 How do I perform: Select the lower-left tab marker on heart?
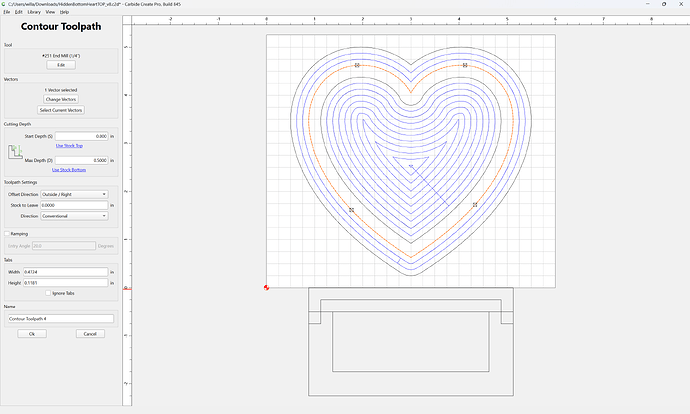[x=351, y=210]
